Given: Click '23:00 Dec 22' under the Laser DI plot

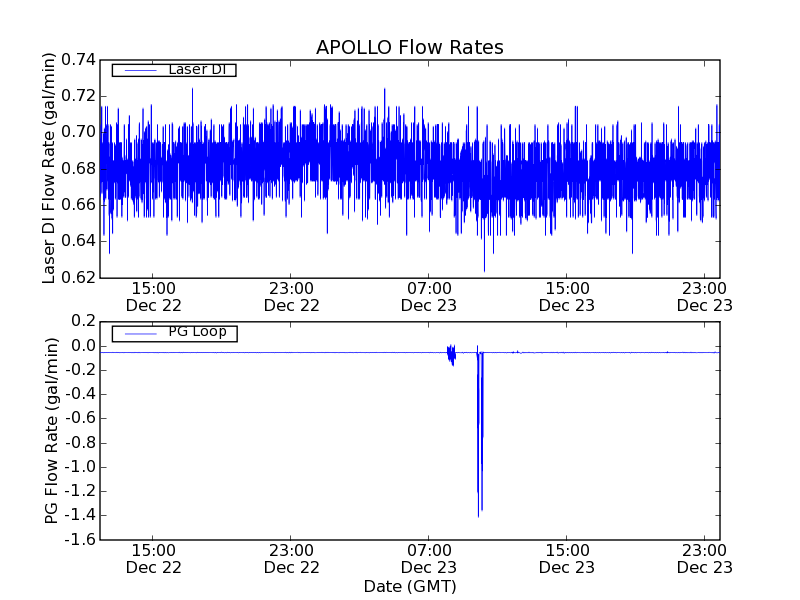Looking at the screenshot, I should coord(291,297).
